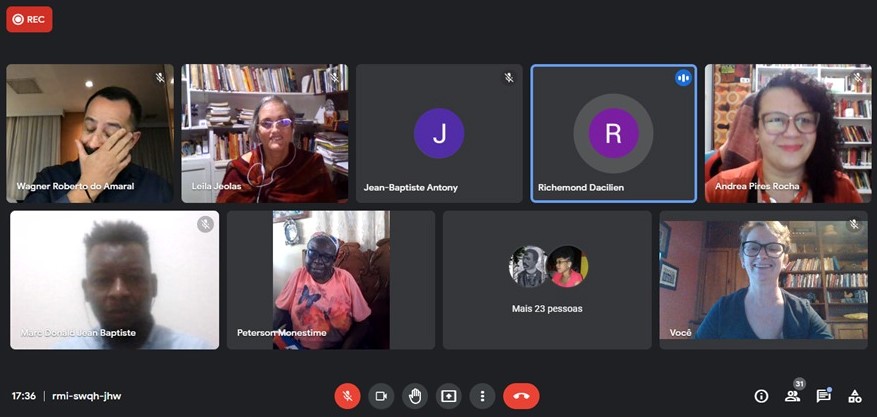Select Andrea Pires Rocha's video tile
The image size is (877, 417).
pos(788,134)
